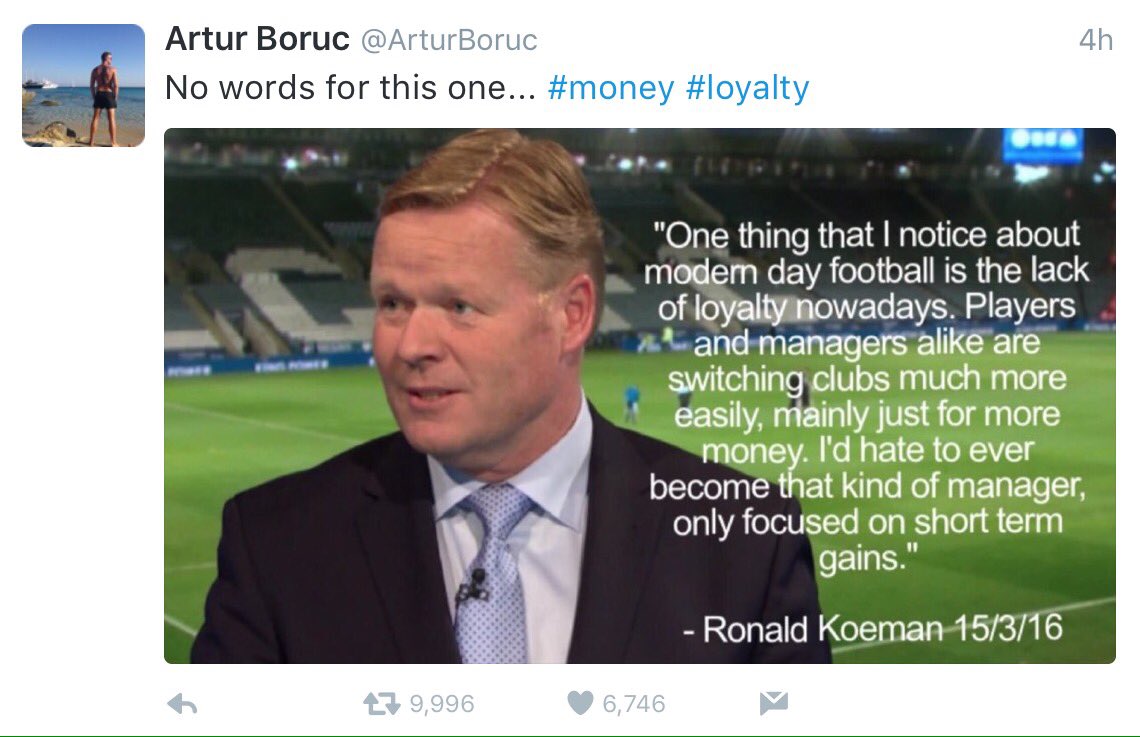This screenshot has height=737, width=1140.
Task: Open Artur Boruc's profile avatar photo
Action: [84, 85]
